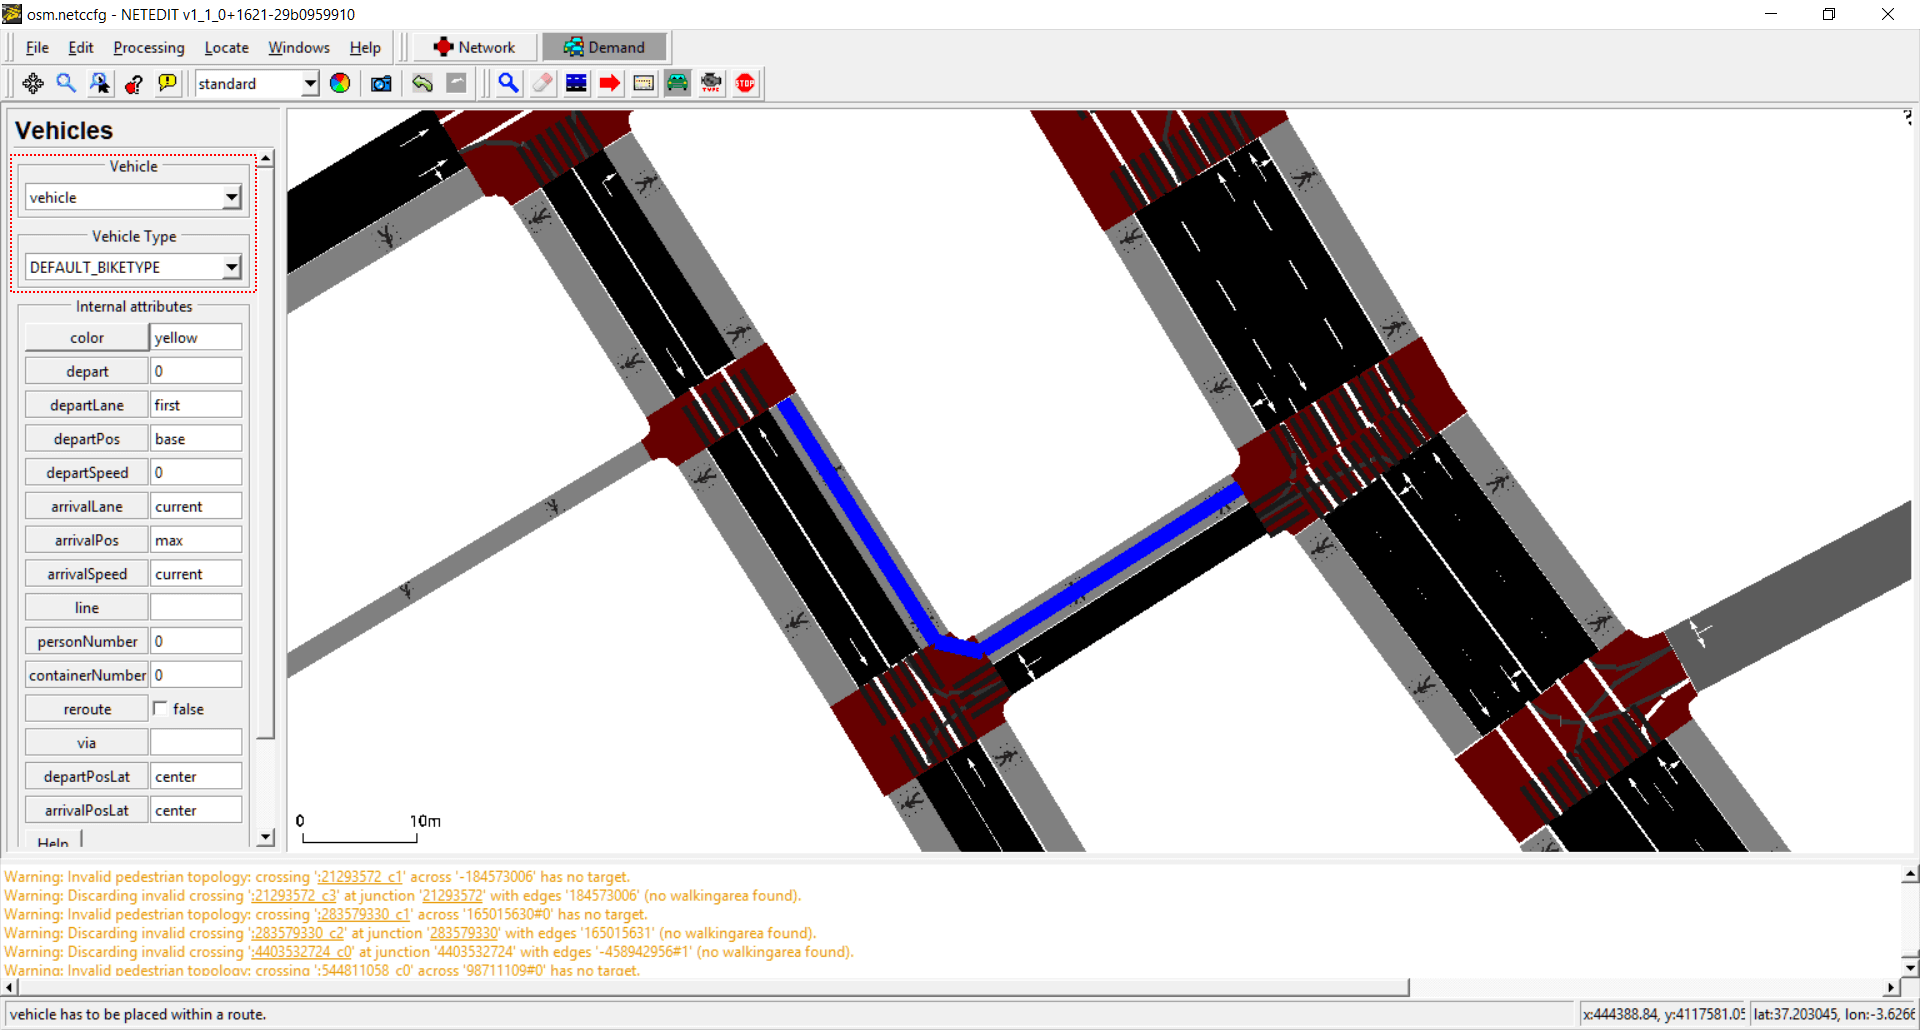Follow the 21293572_c1 crossing link
This screenshot has height=1030, width=1920.
point(361,877)
